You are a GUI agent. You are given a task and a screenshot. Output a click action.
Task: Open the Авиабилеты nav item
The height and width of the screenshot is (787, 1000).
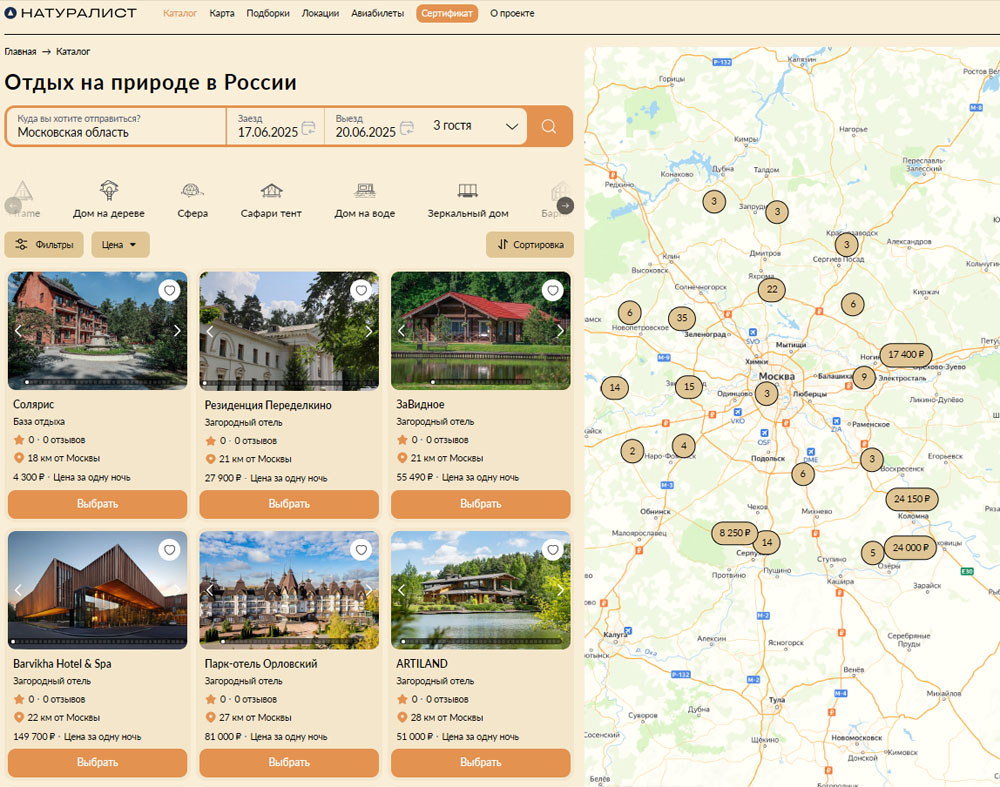(378, 13)
